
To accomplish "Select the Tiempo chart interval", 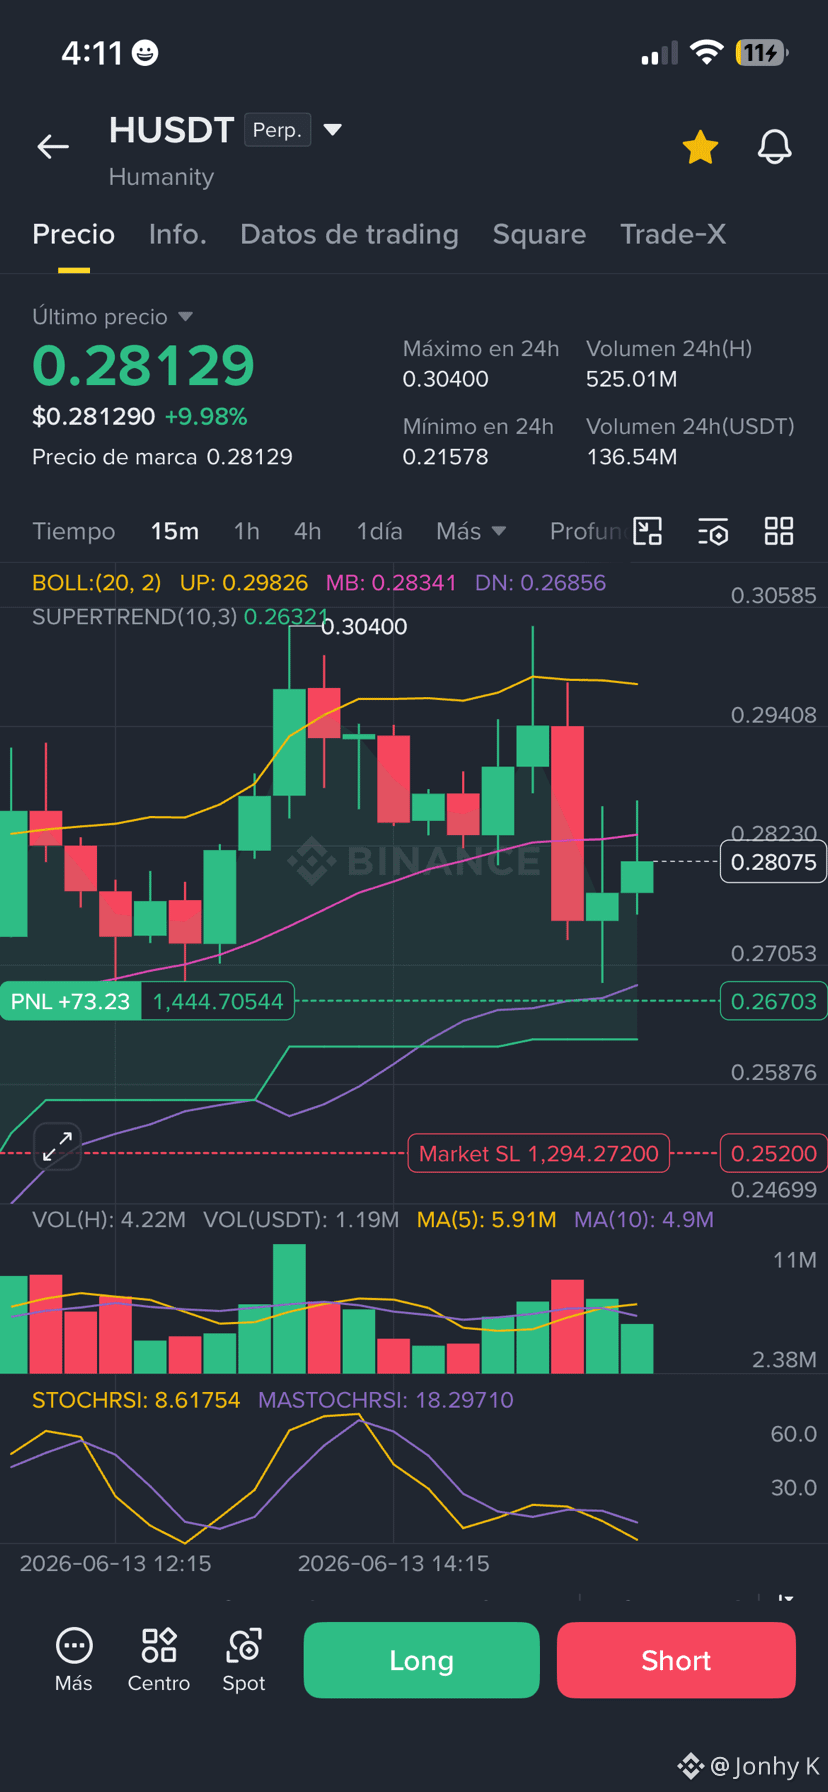I will point(73,531).
